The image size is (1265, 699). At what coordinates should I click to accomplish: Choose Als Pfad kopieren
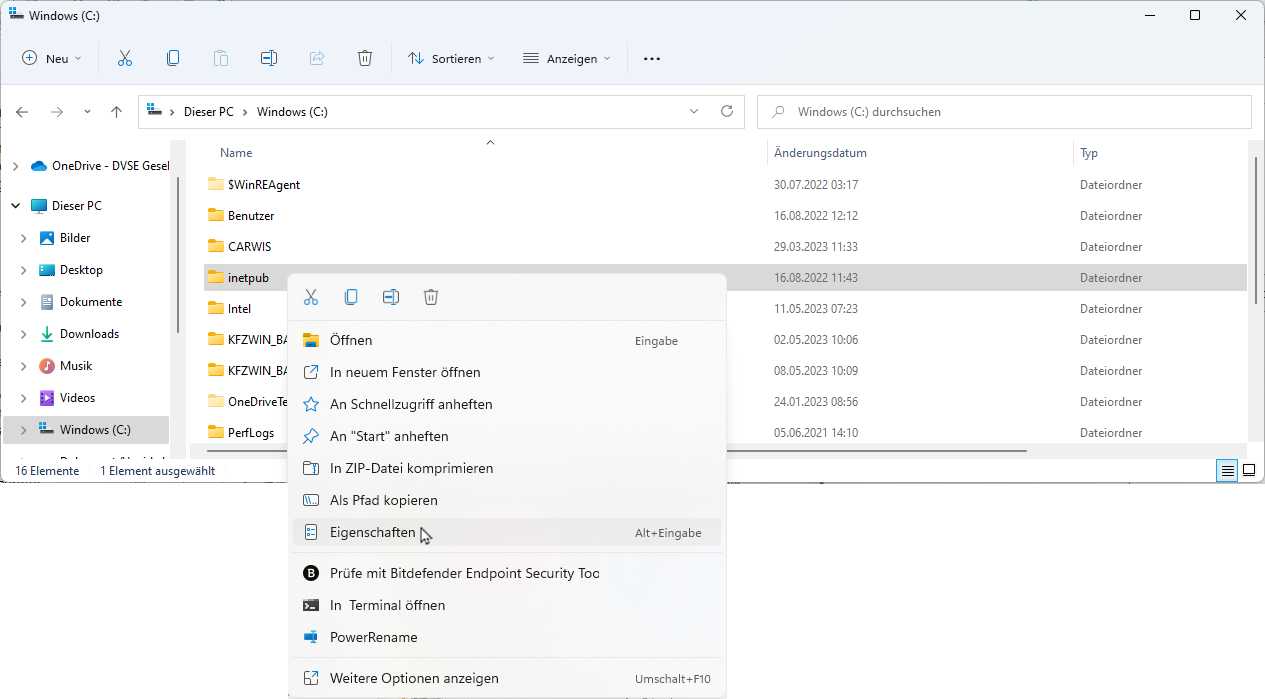[x=507, y=501]
